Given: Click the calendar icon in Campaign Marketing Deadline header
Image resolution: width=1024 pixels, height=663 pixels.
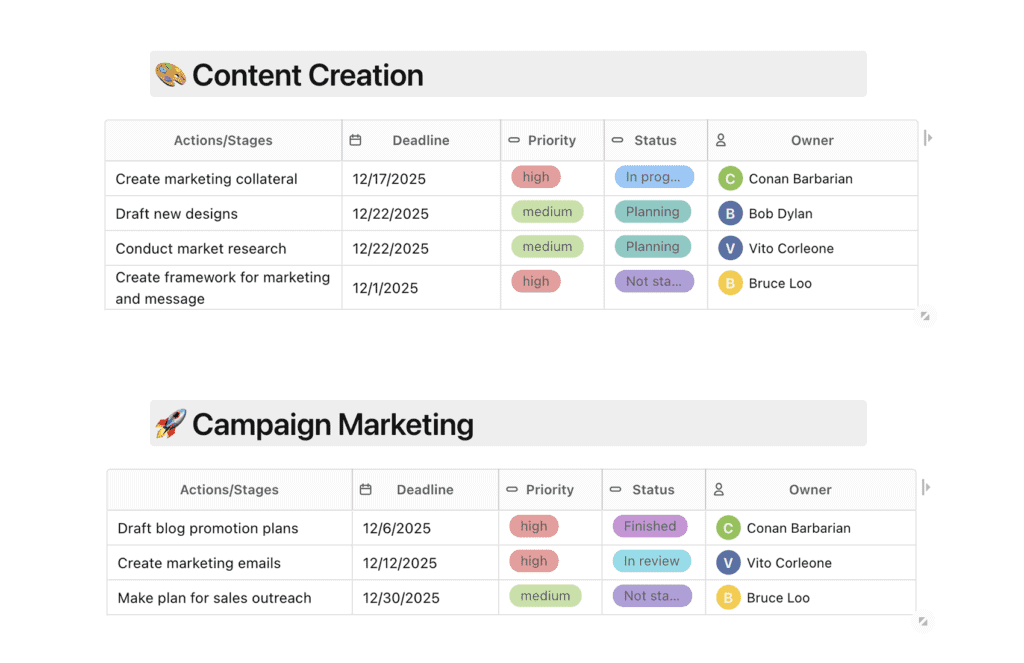Looking at the screenshot, I should pyautogui.click(x=366, y=489).
